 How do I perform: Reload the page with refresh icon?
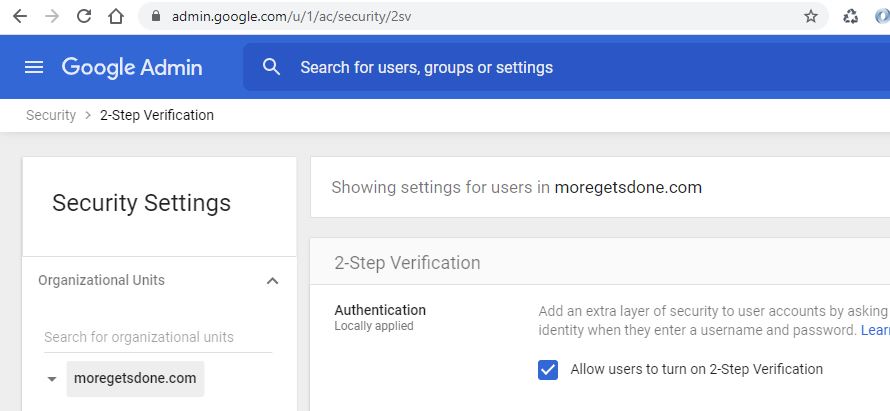[x=84, y=16]
